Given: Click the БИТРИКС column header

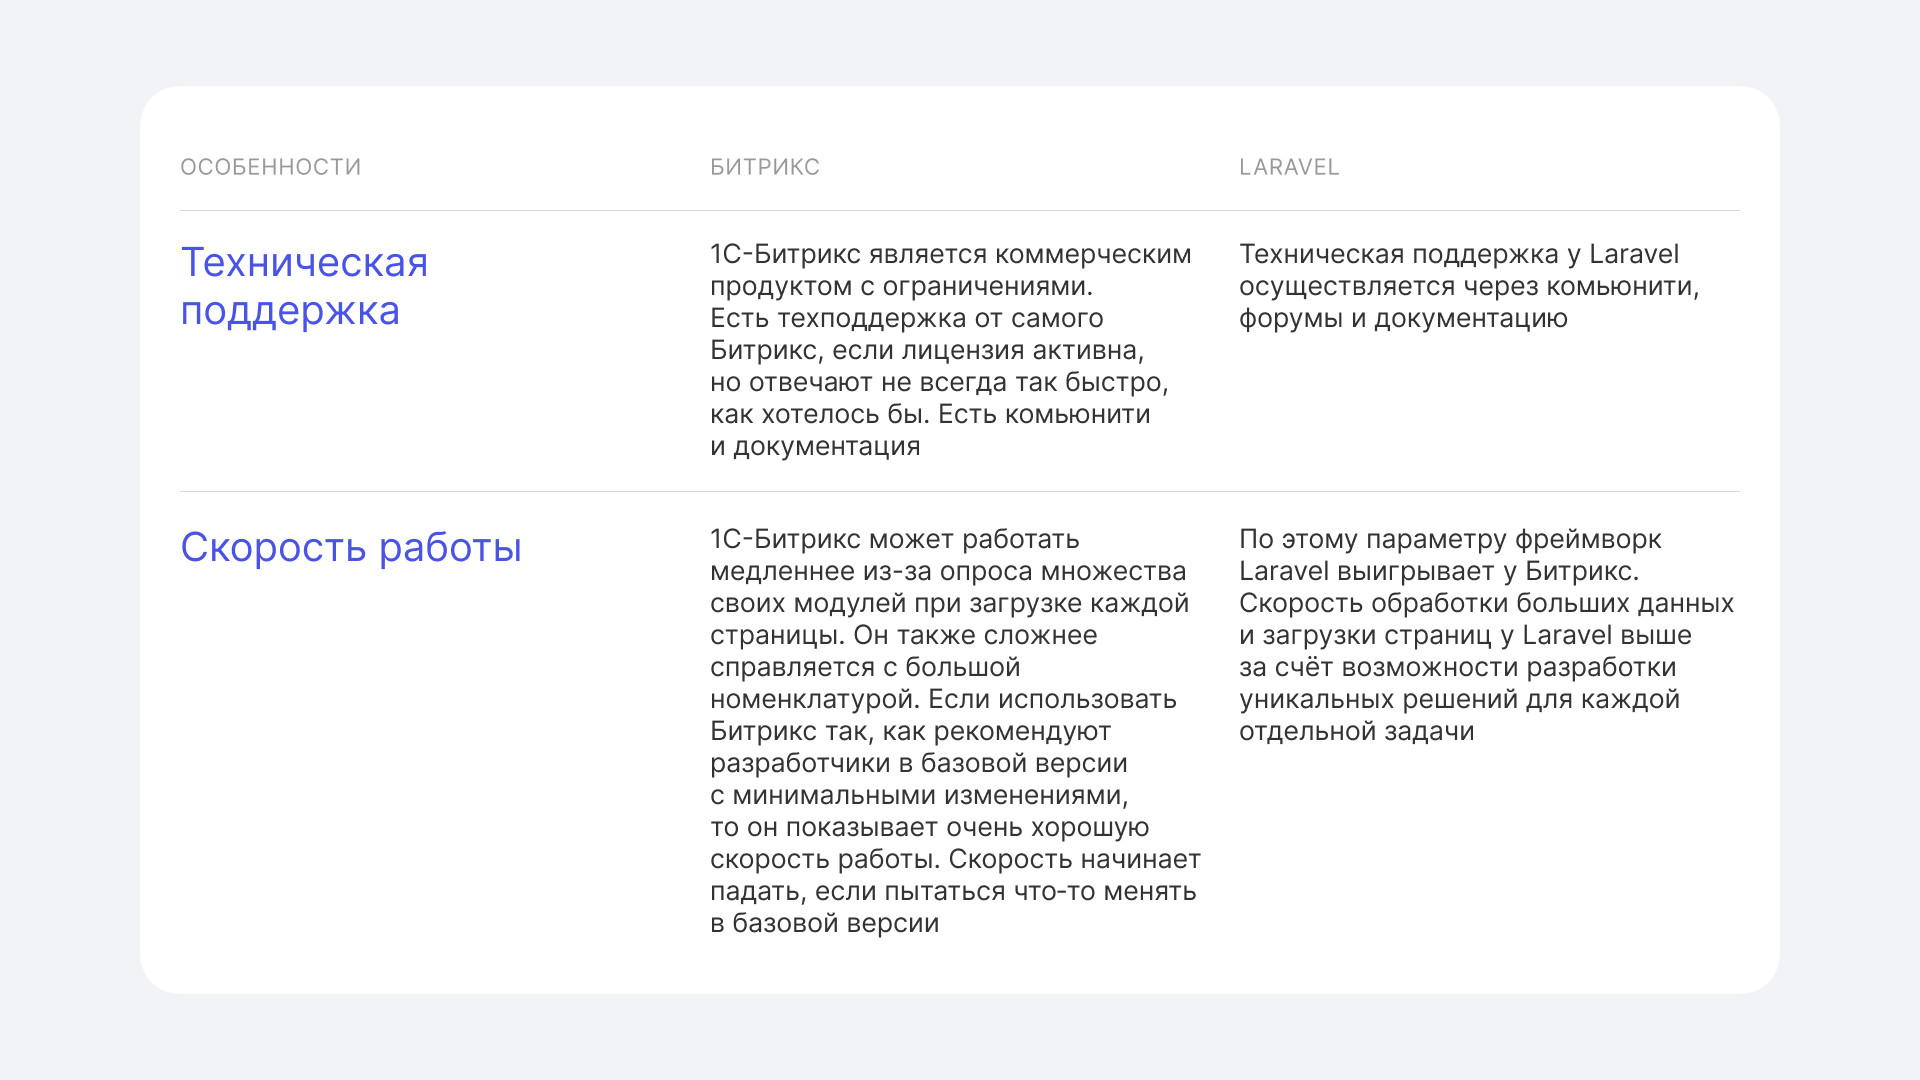Looking at the screenshot, I should pyautogui.click(x=764, y=167).
